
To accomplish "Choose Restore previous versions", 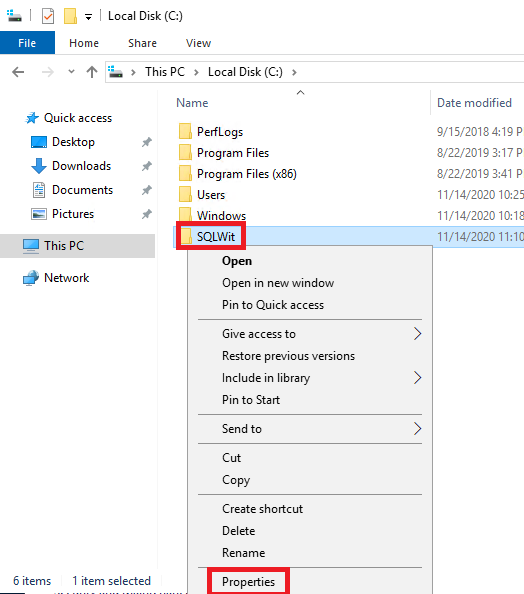I will [x=288, y=356].
